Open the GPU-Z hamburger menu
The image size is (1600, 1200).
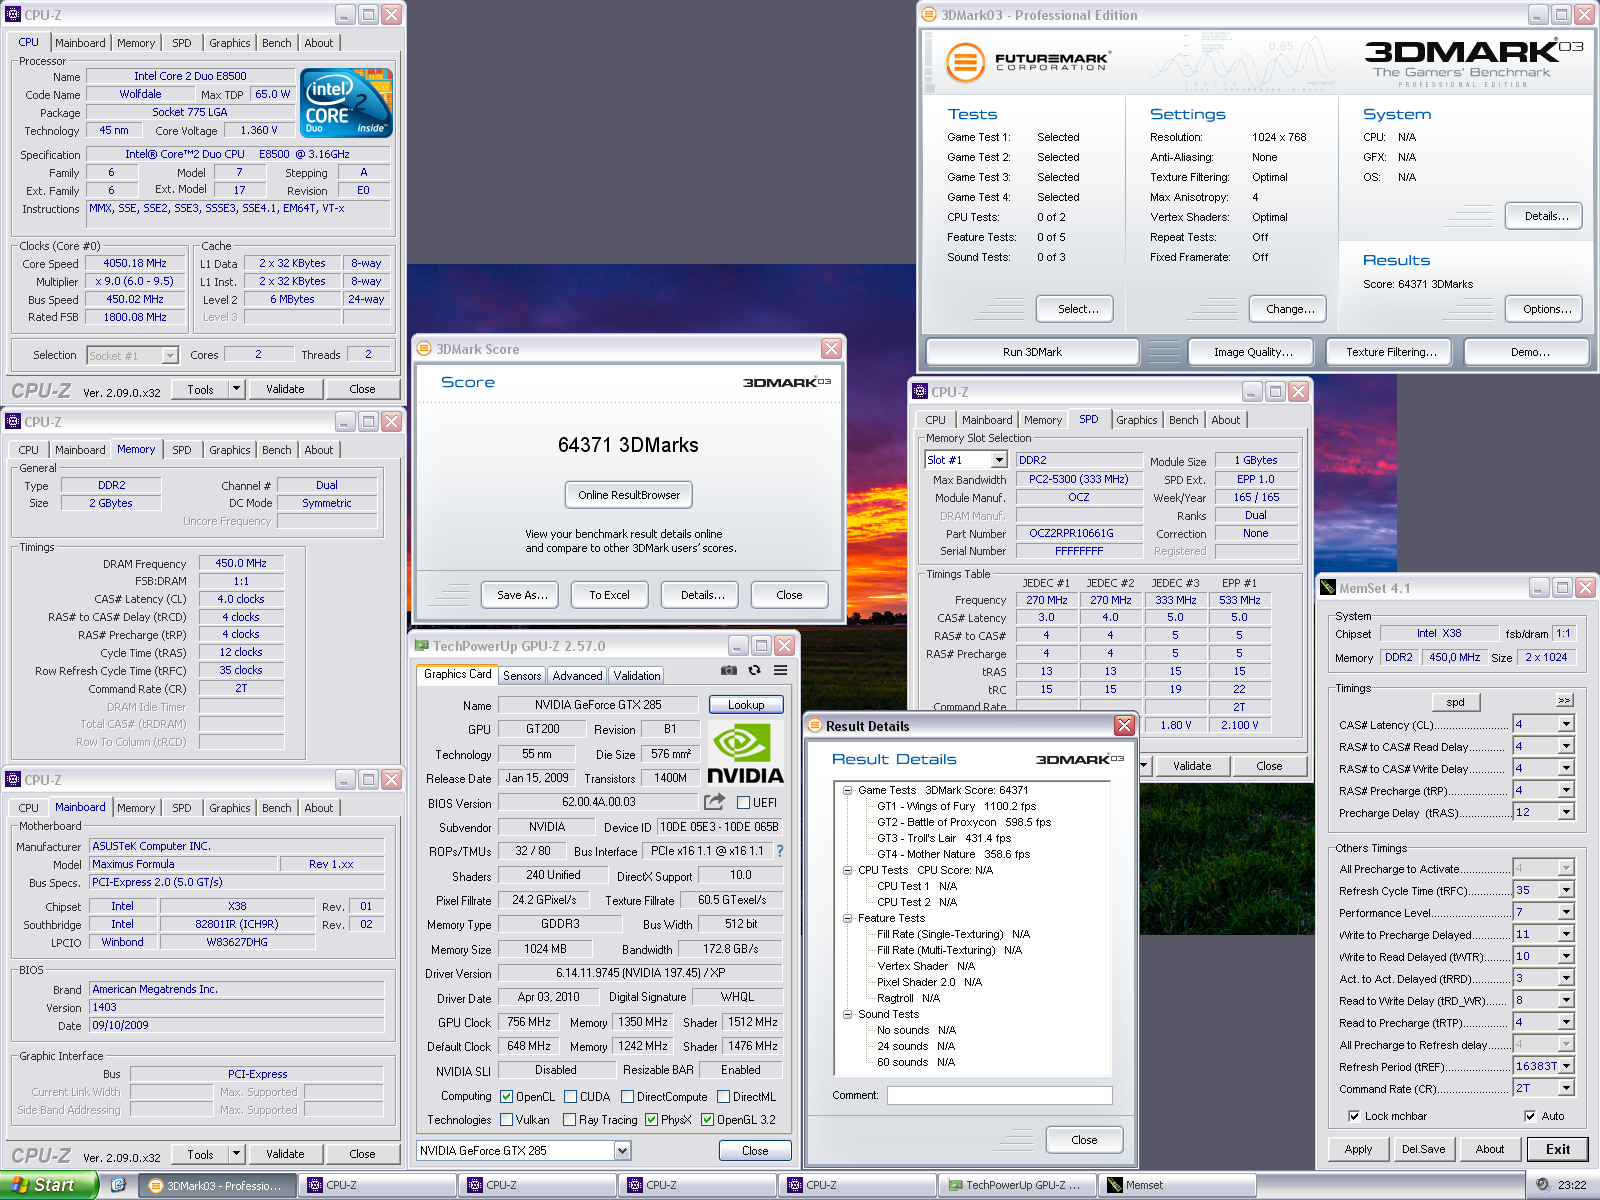pyautogui.click(x=780, y=670)
